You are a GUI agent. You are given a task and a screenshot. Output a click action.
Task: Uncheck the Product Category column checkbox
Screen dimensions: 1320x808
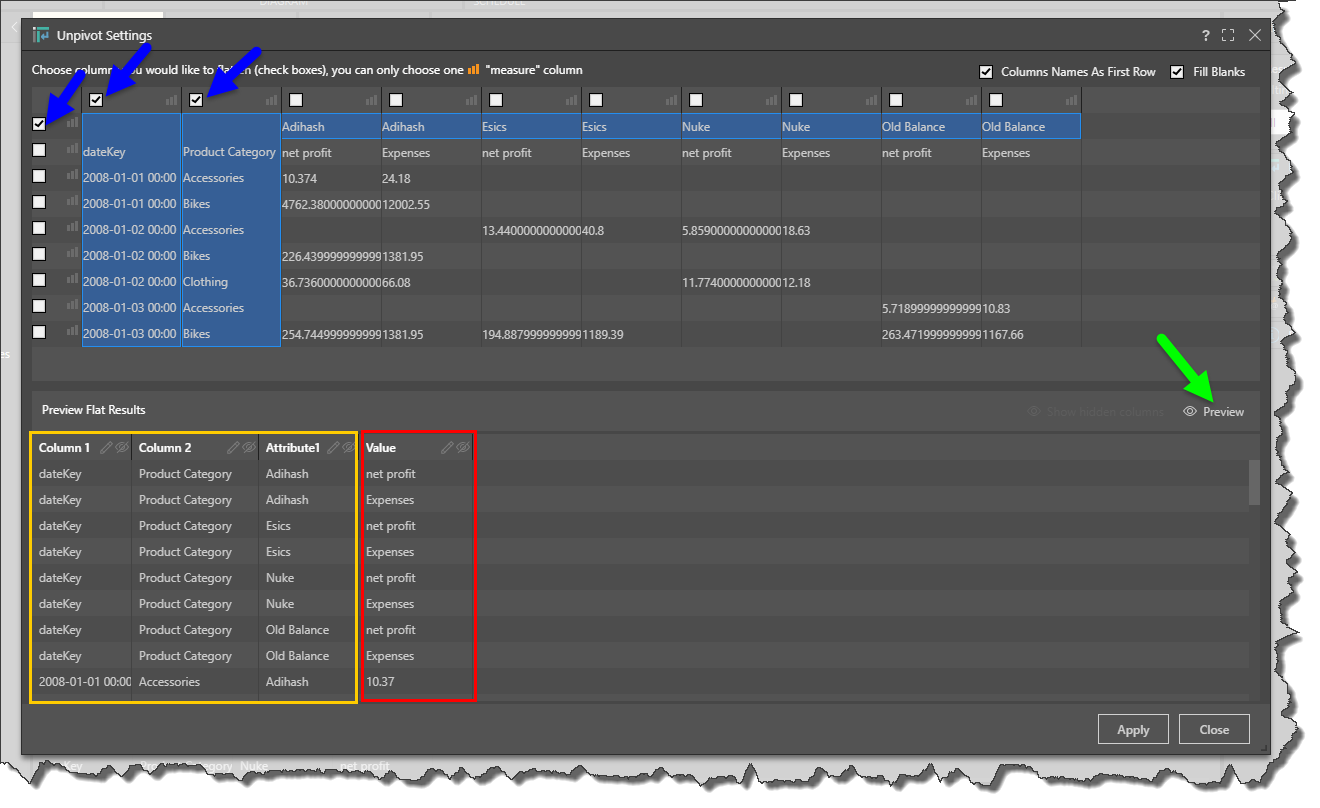point(196,100)
